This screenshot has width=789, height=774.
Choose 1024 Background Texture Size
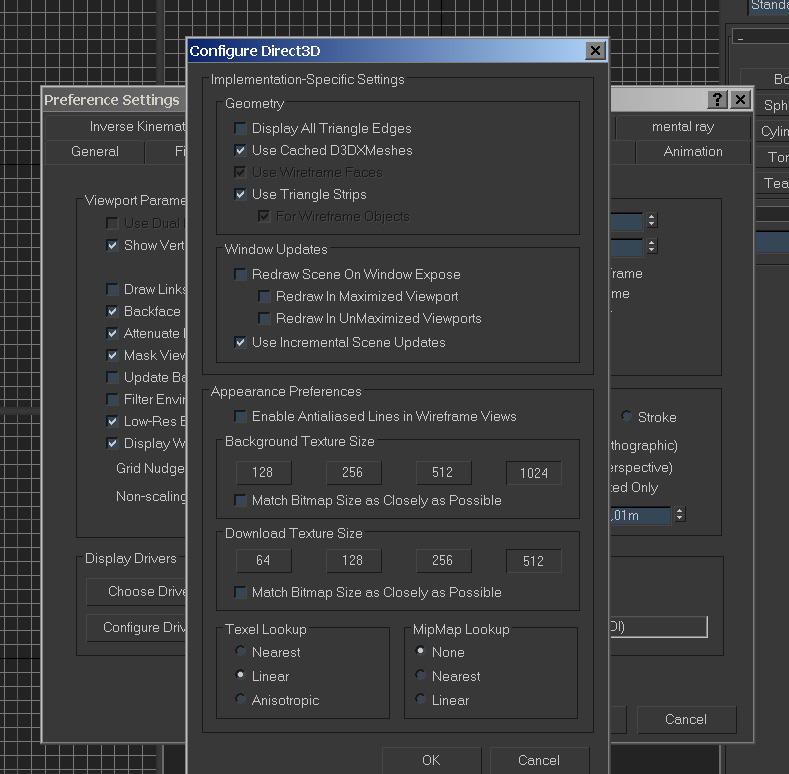[x=533, y=473]
